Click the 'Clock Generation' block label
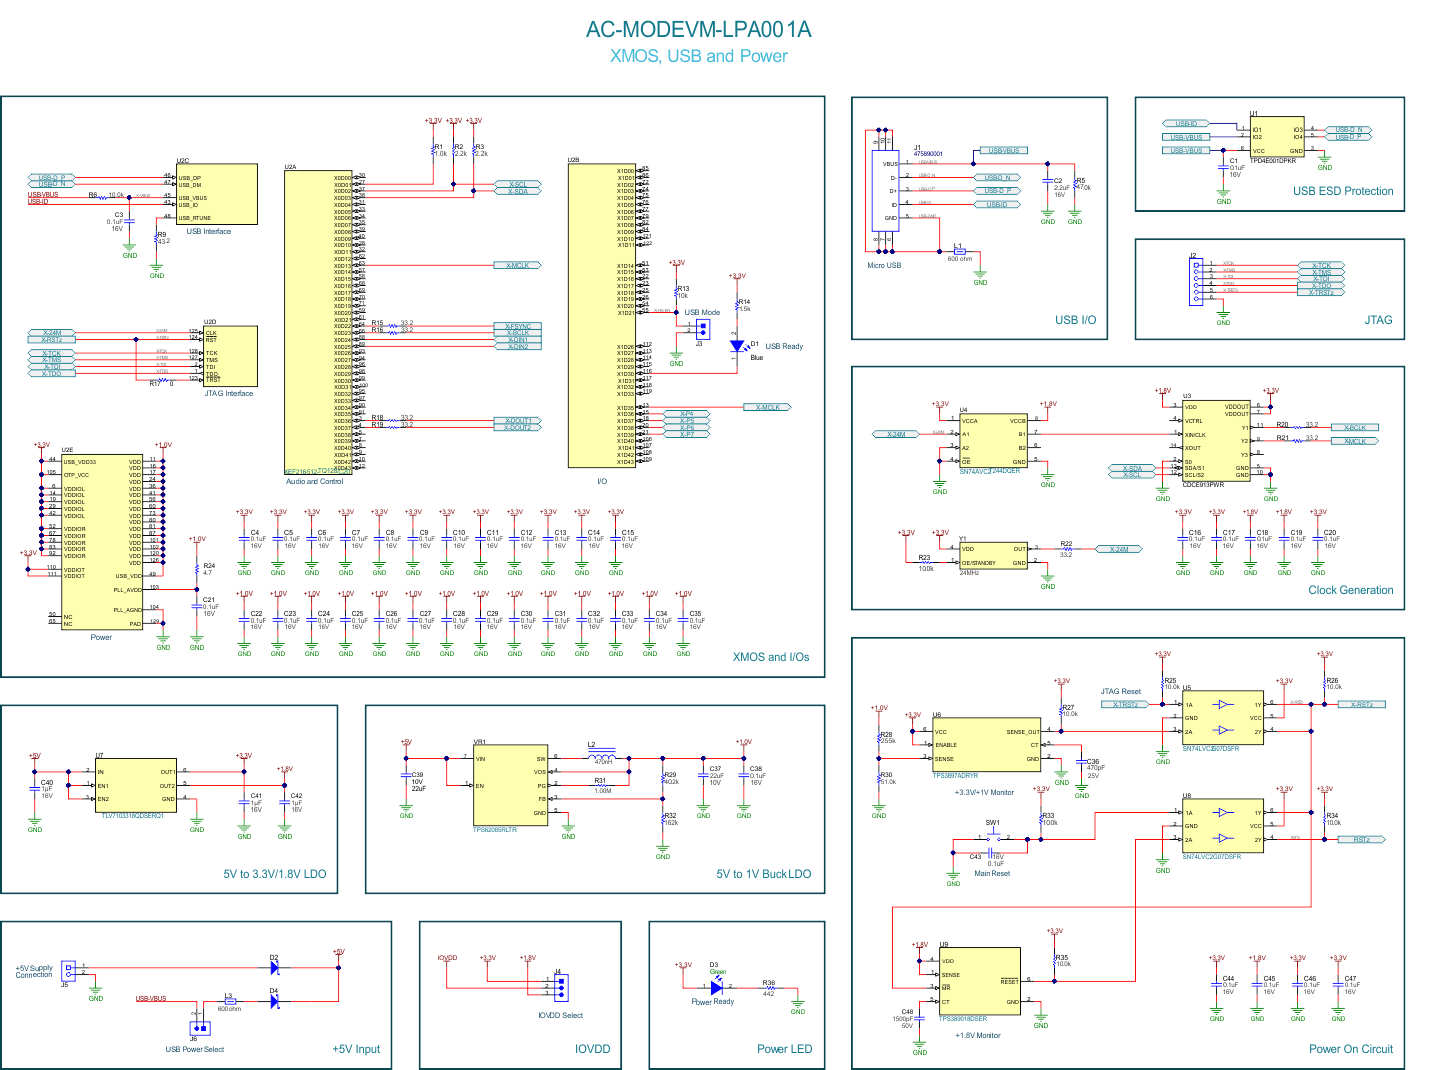This screenshot has width=1429, height=1070. 1350,590
